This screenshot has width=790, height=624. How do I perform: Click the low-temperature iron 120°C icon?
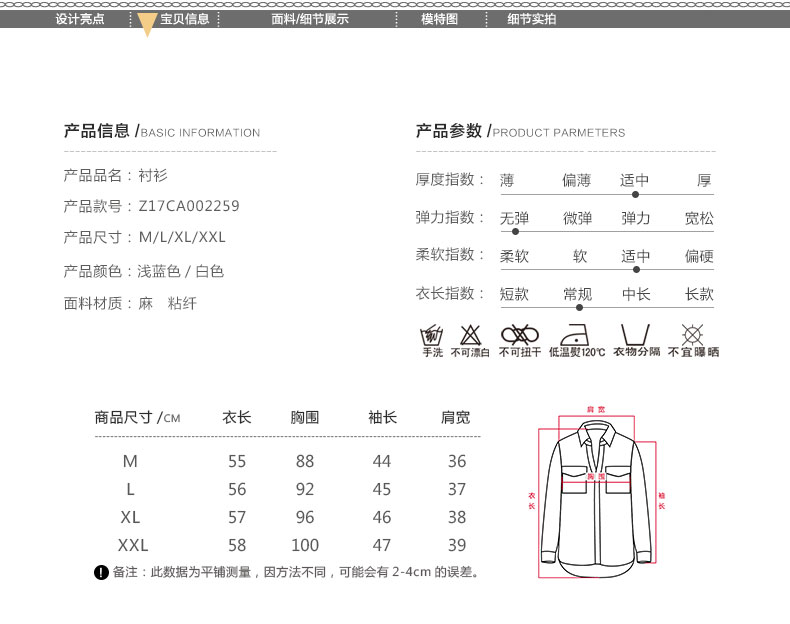click(577, 335)
